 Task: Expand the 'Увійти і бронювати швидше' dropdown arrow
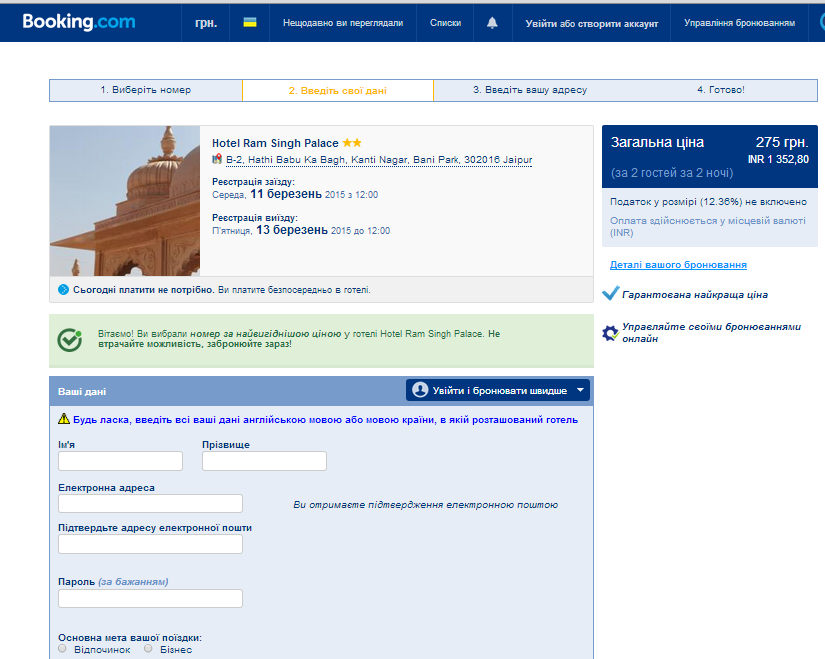pos(580,390)
